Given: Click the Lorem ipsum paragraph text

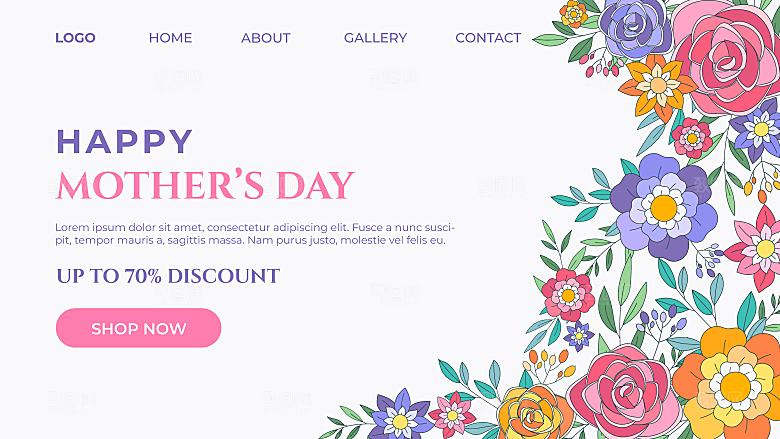Looking at the screenshot, I should 255,234.
